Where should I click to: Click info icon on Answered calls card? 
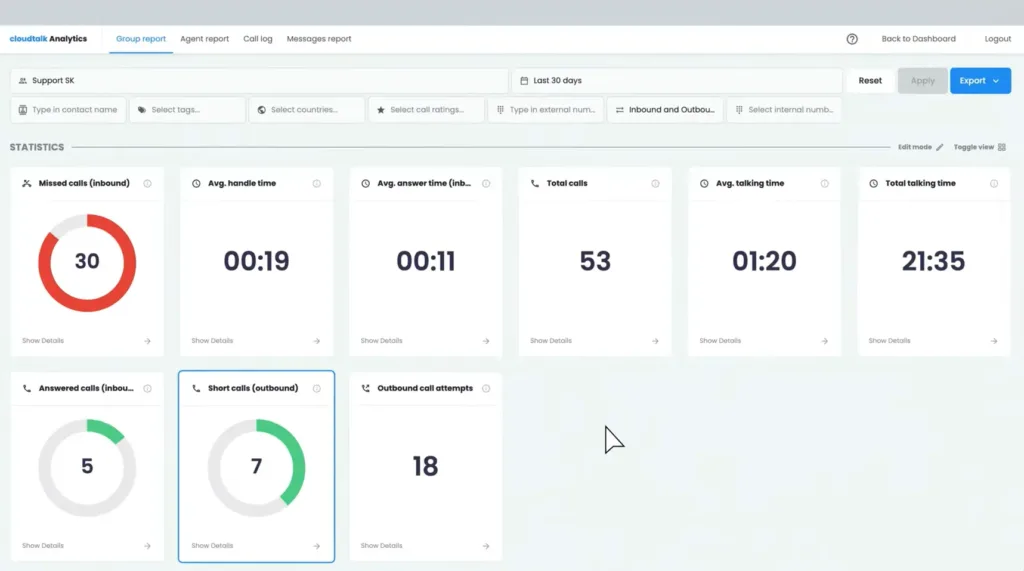tap(148, 389)
